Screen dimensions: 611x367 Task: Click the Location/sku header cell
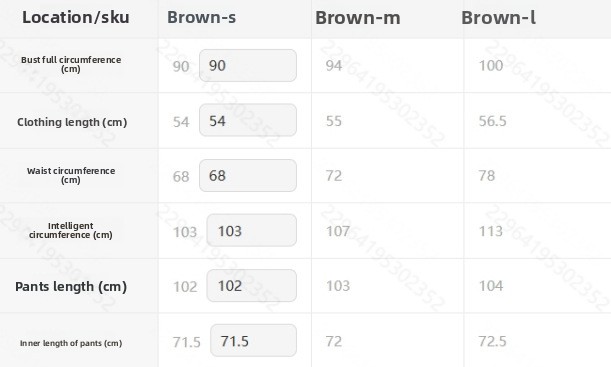click(x=76, y=18)
